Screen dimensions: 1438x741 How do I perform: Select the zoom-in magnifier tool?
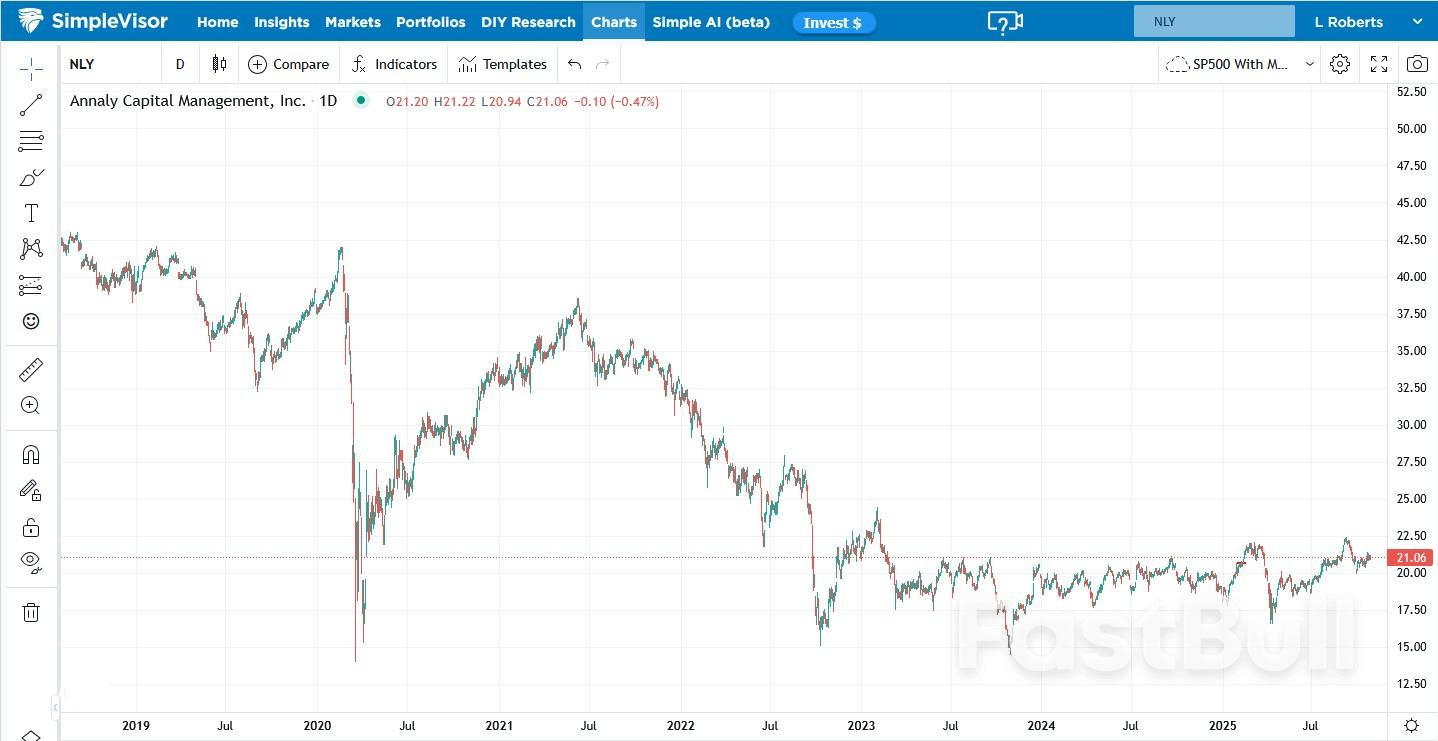(x=30, y=405)
